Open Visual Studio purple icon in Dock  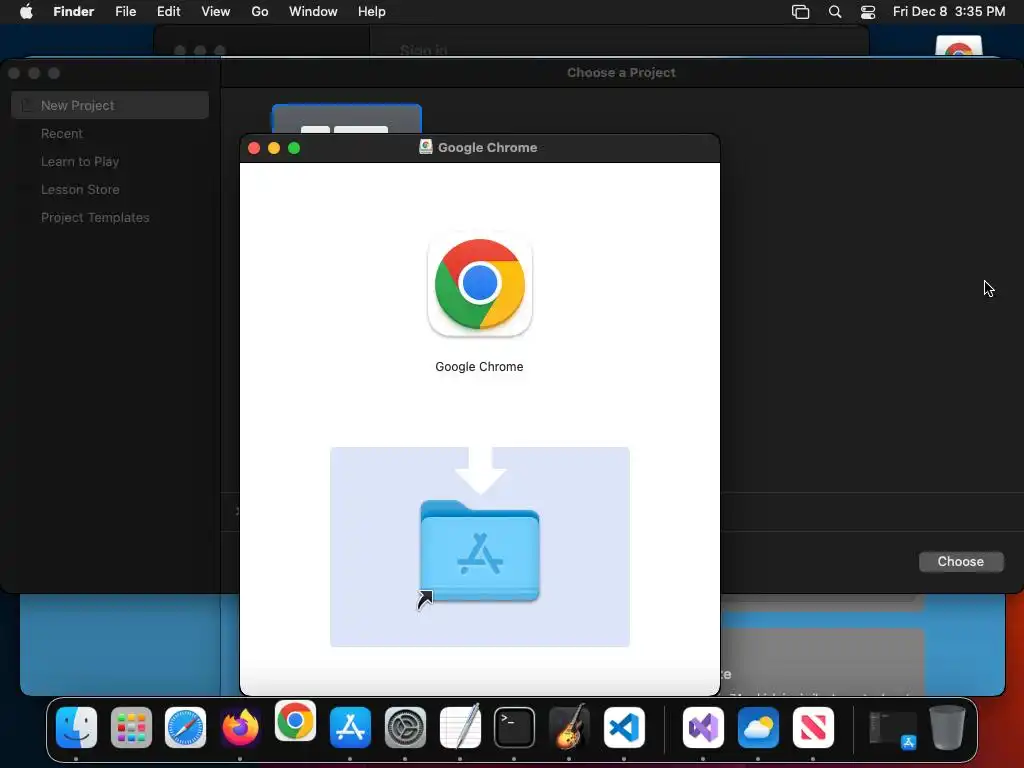click(703, 727)
